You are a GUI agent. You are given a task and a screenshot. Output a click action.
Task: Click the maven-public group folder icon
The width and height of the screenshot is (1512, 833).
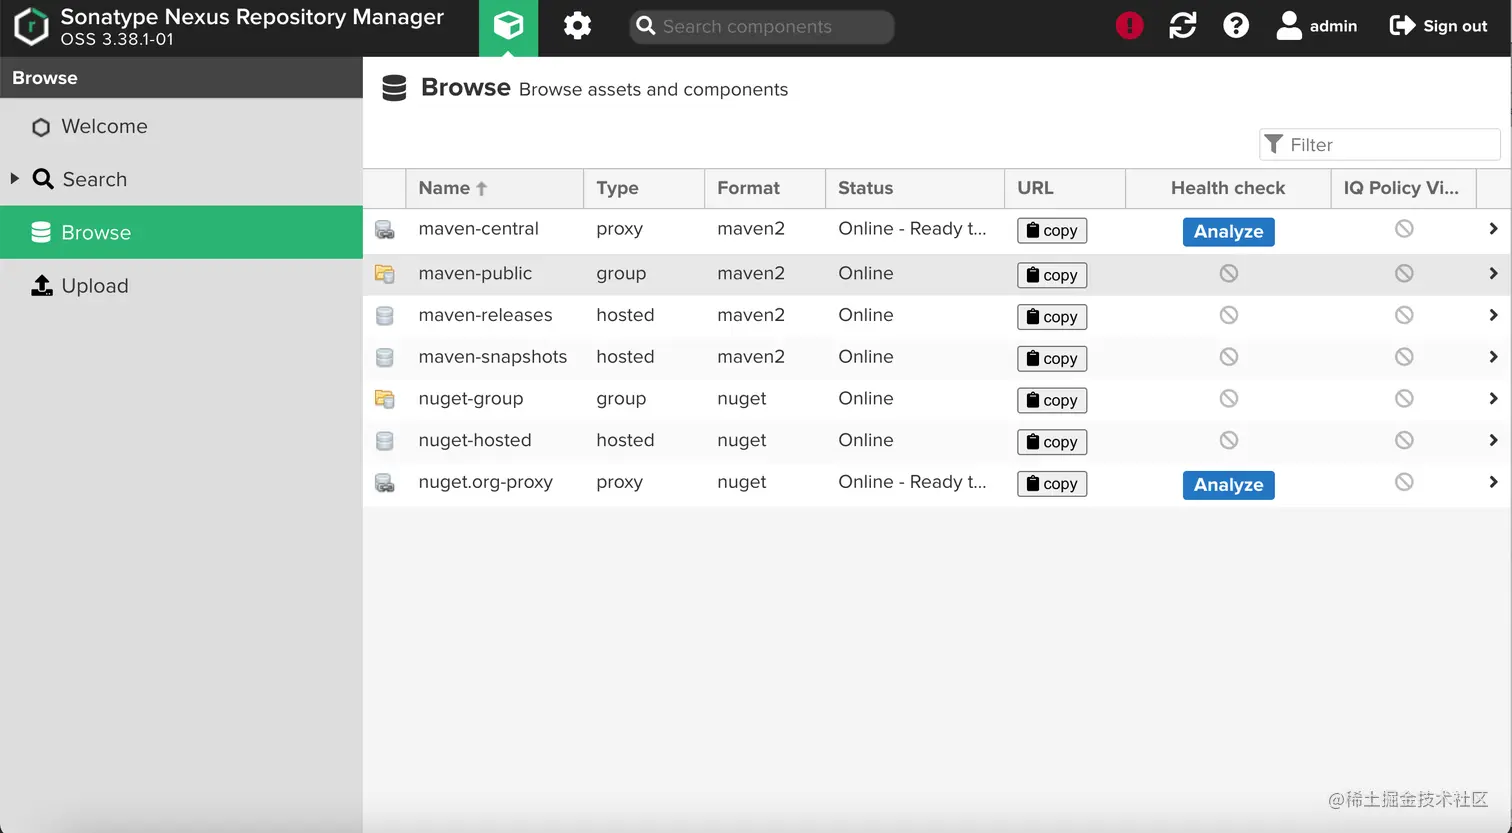(x=384, y=273)
